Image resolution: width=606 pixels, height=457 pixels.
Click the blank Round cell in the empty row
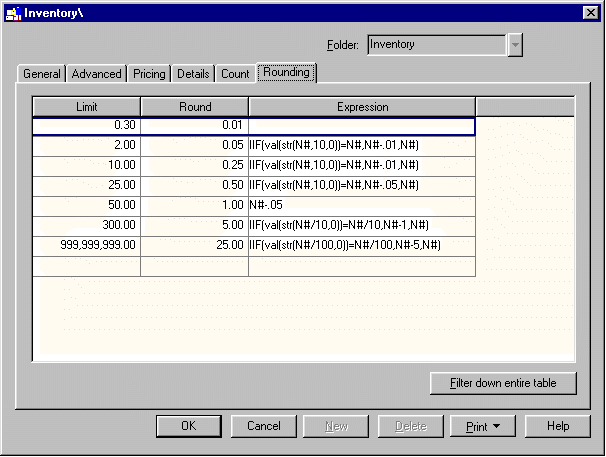point(194,266)
